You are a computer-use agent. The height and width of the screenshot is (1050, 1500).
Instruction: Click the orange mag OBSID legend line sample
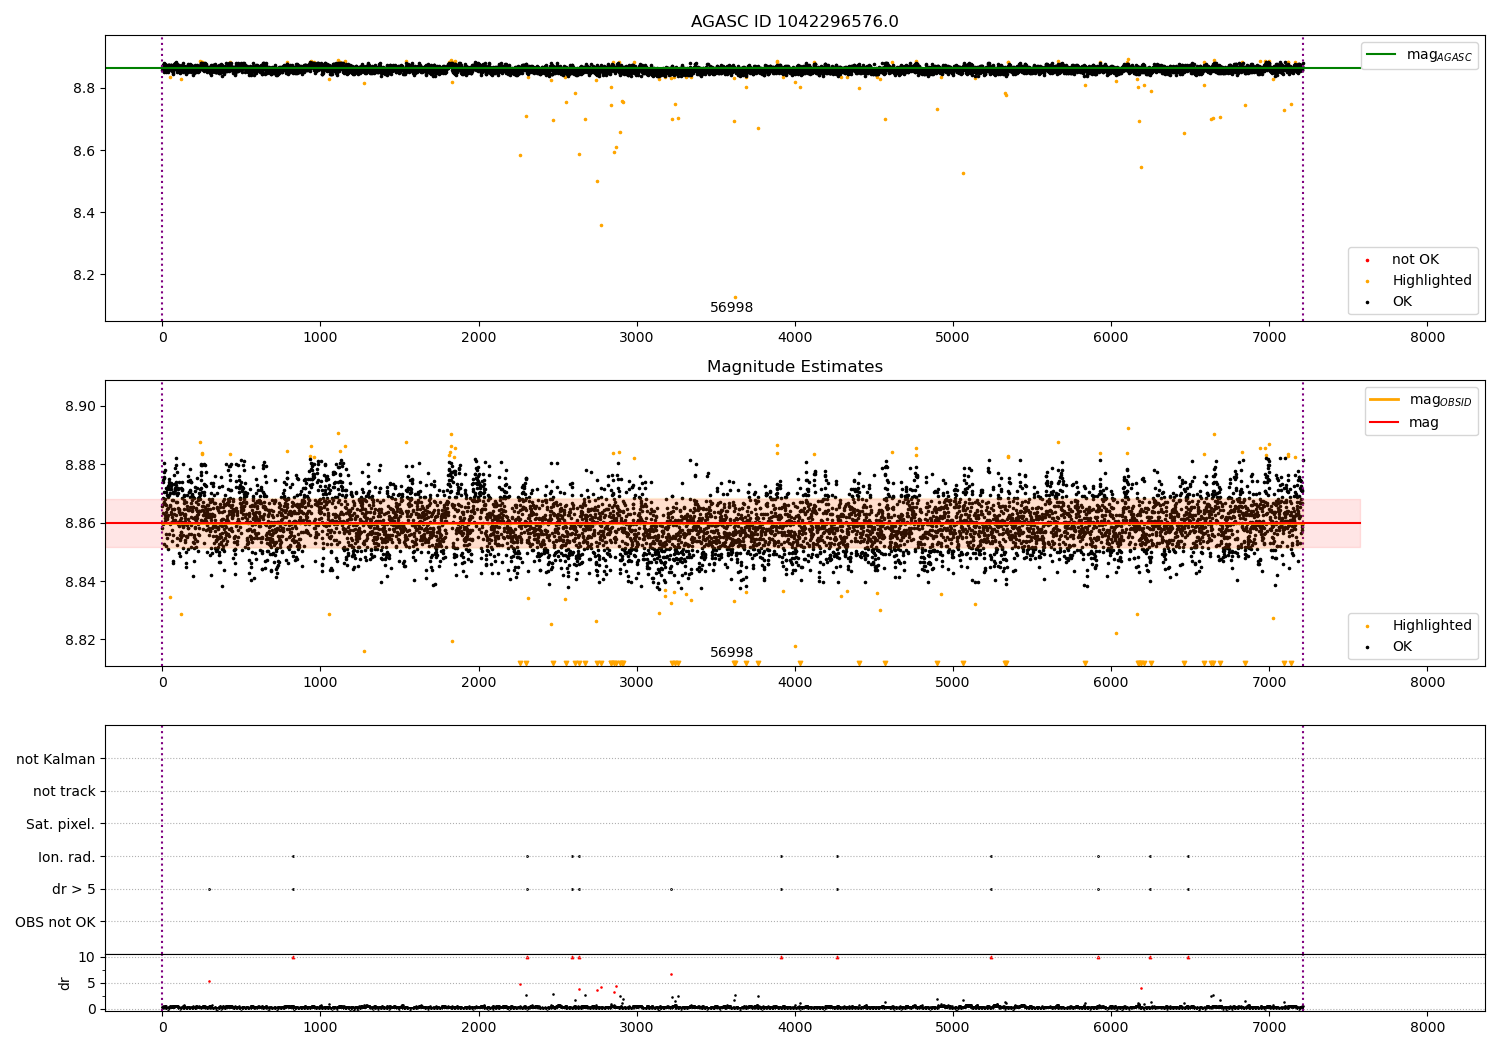(1386, 399)
